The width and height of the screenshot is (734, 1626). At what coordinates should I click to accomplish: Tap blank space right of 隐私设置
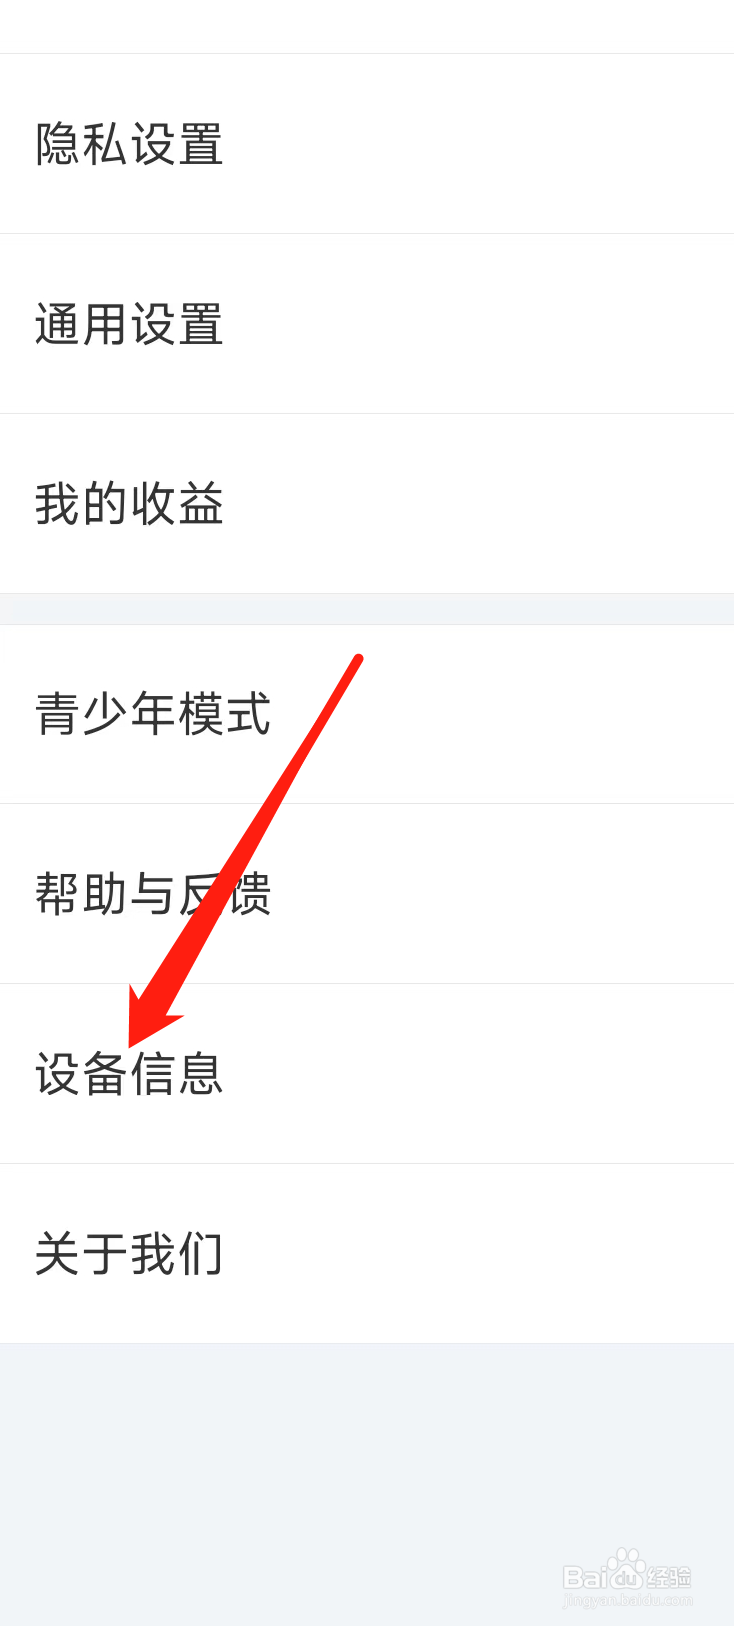point(480,144)
